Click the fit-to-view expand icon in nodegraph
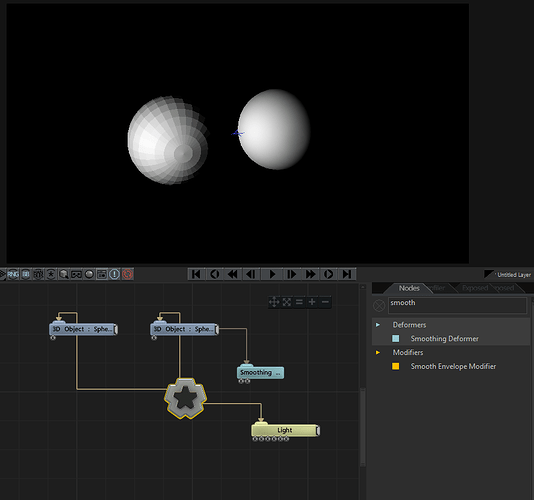This screenshot has width=534, height=500. click(x=287, y=302)
